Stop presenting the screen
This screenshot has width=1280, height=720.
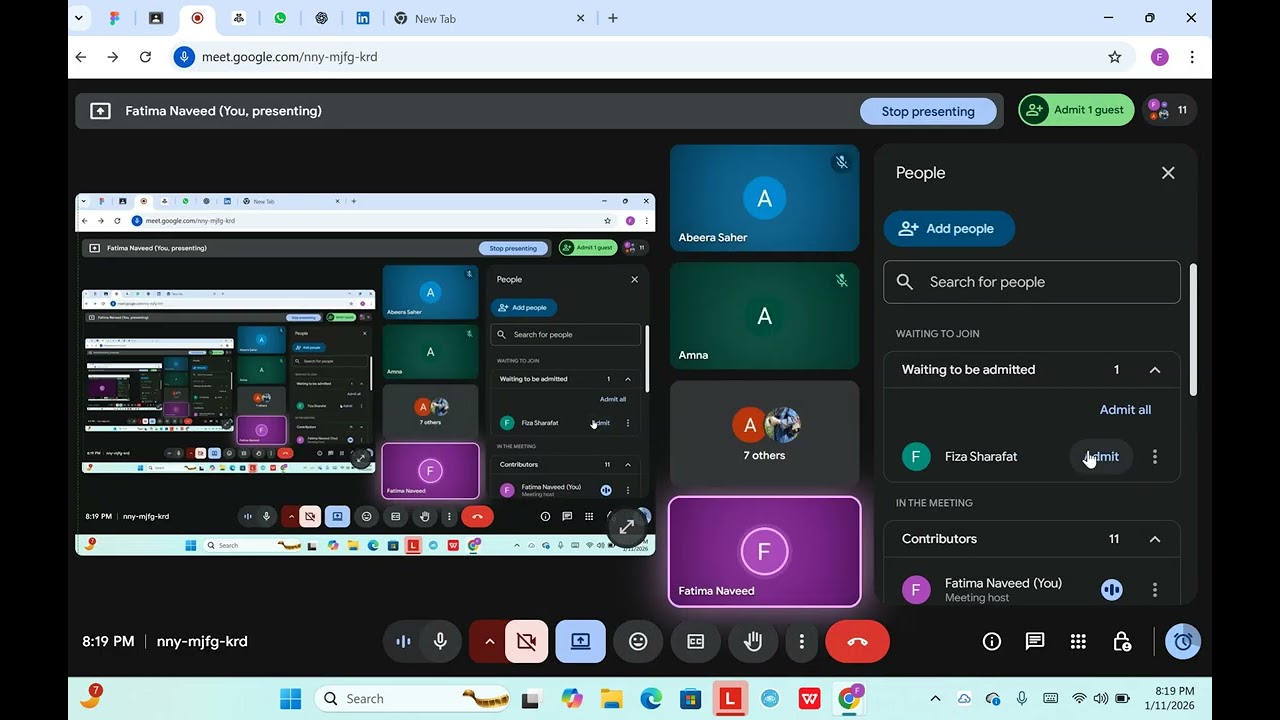(928, 111)
